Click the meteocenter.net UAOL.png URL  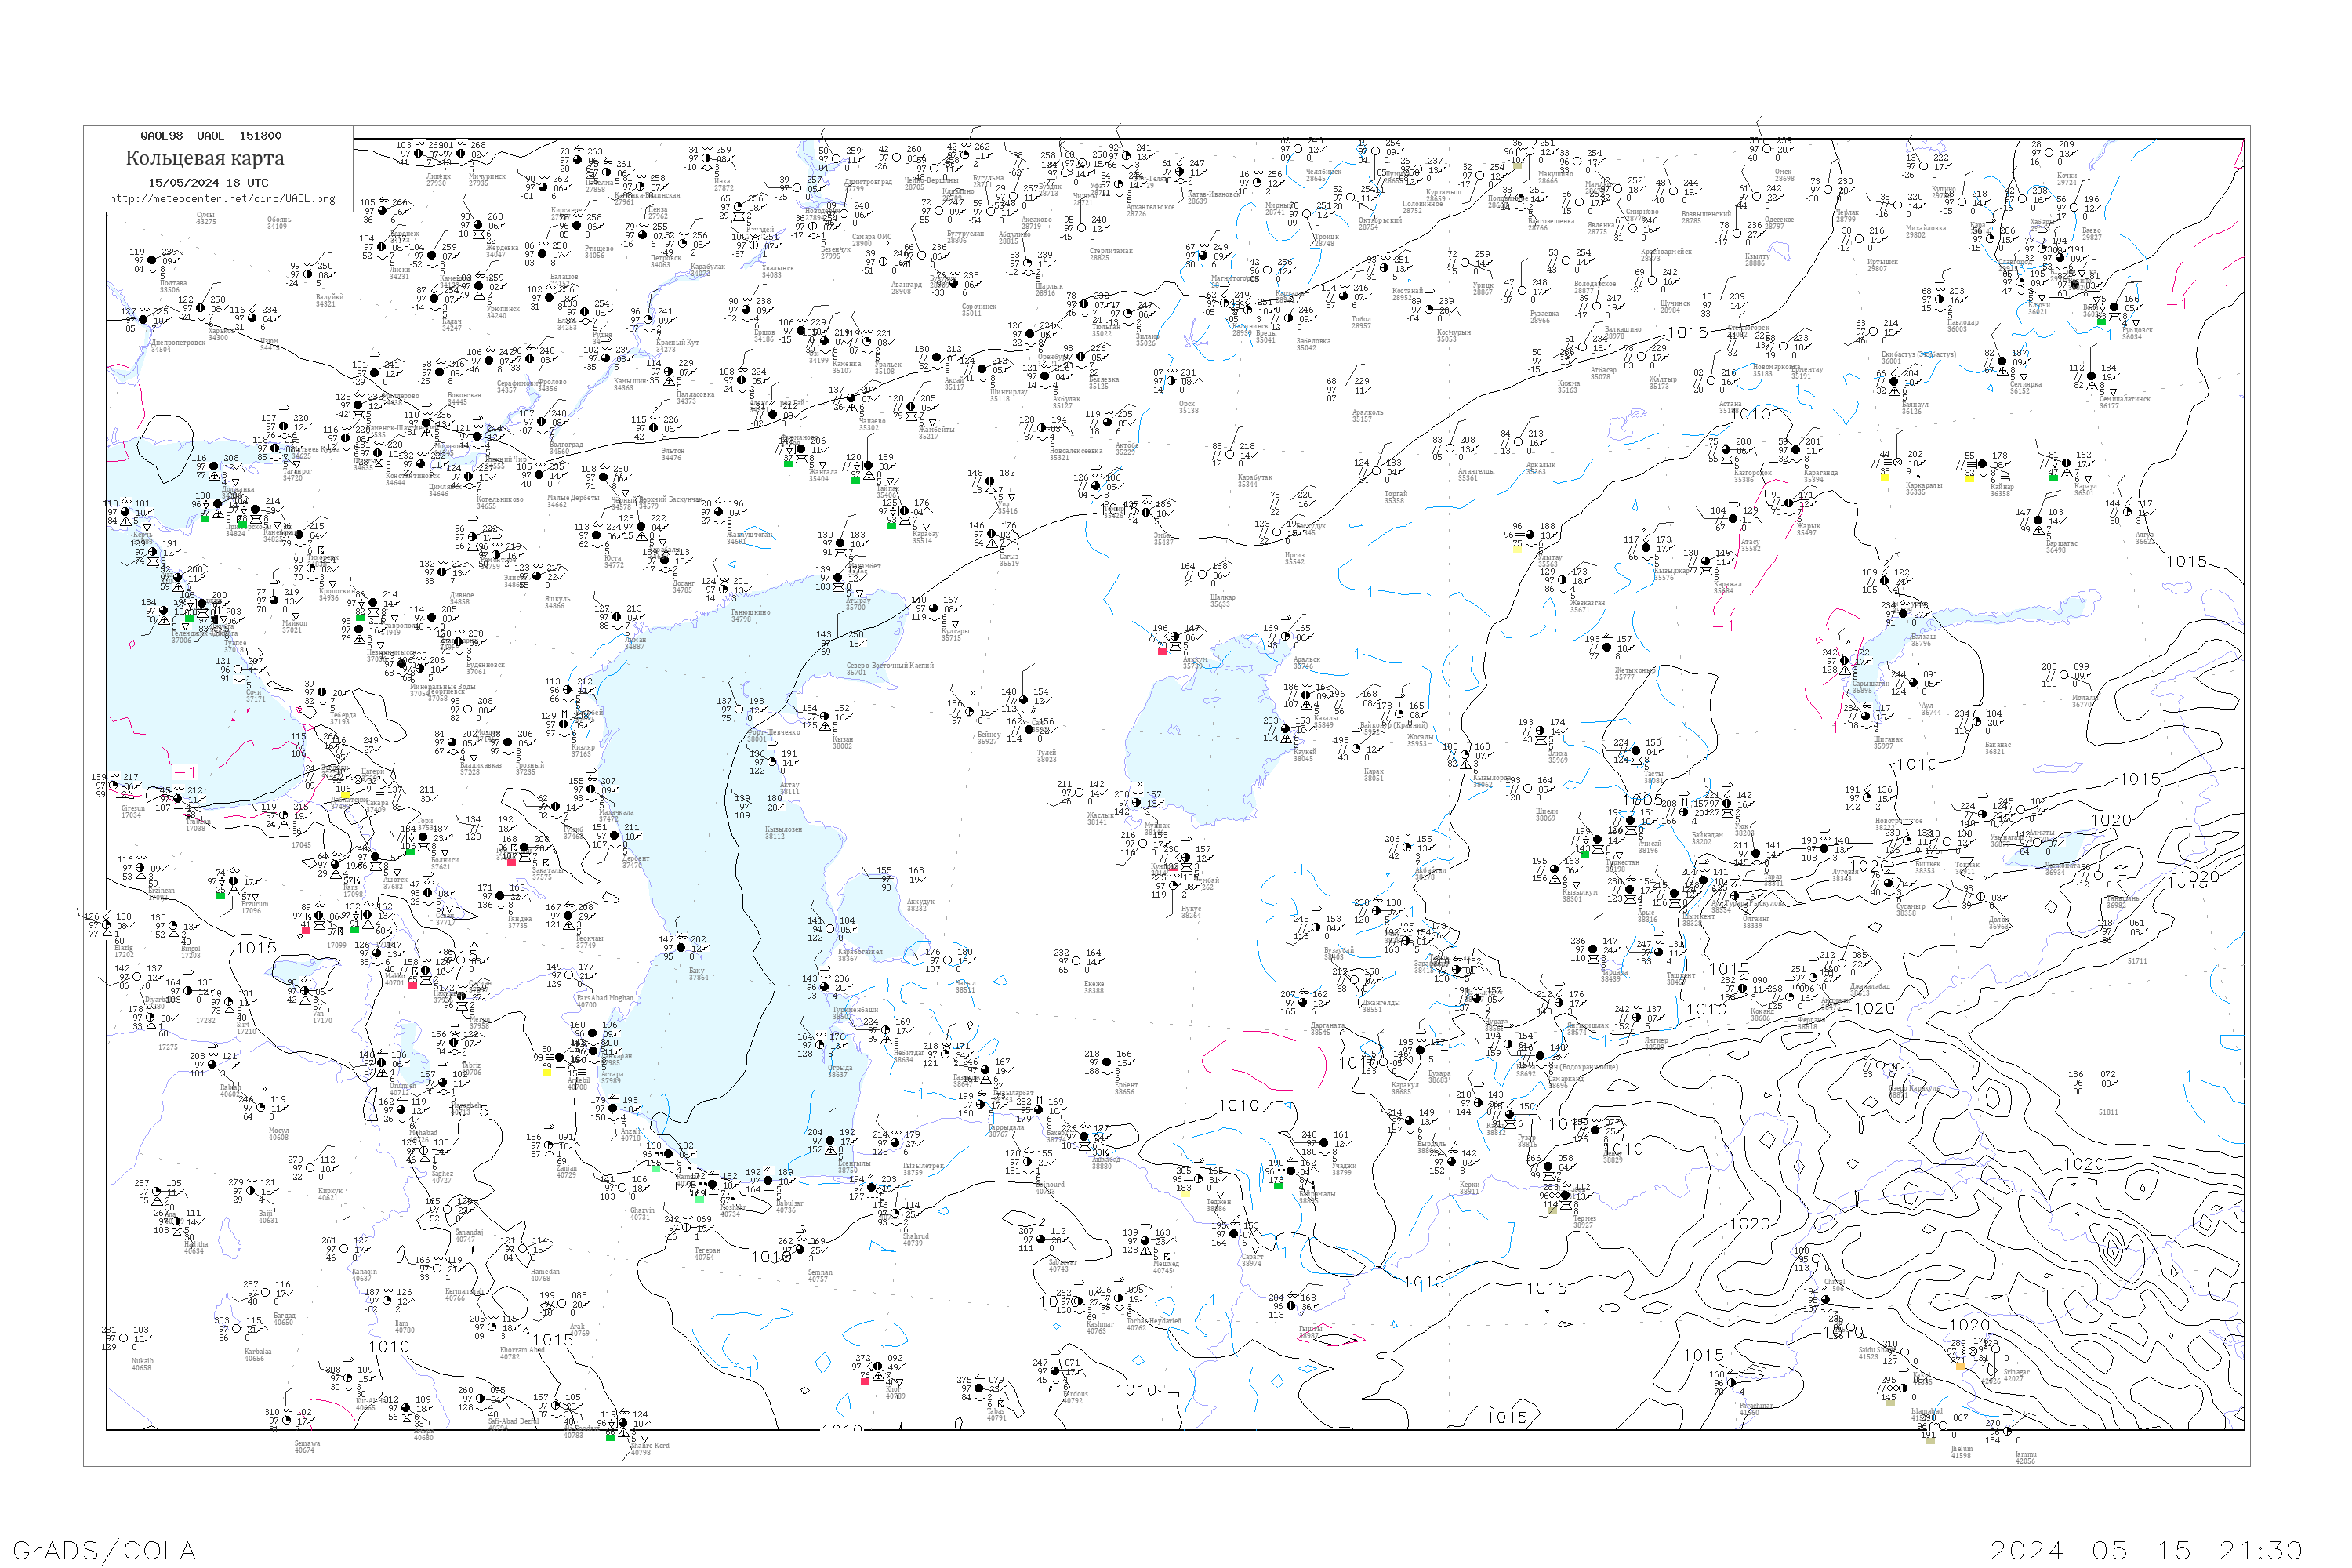tap(222, 199)
